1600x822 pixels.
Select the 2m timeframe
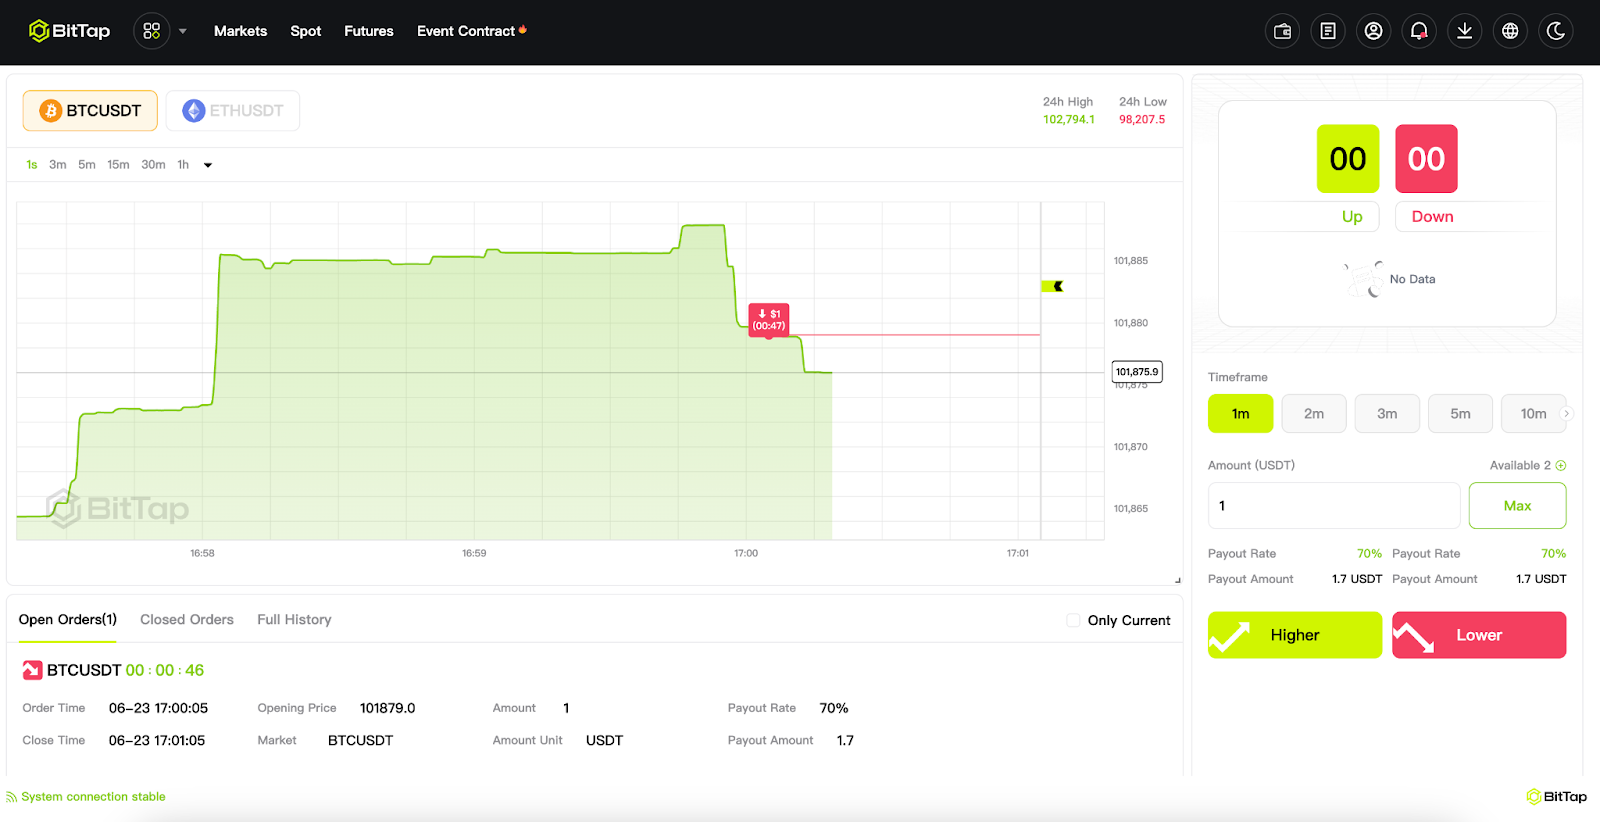point(1314,414)
